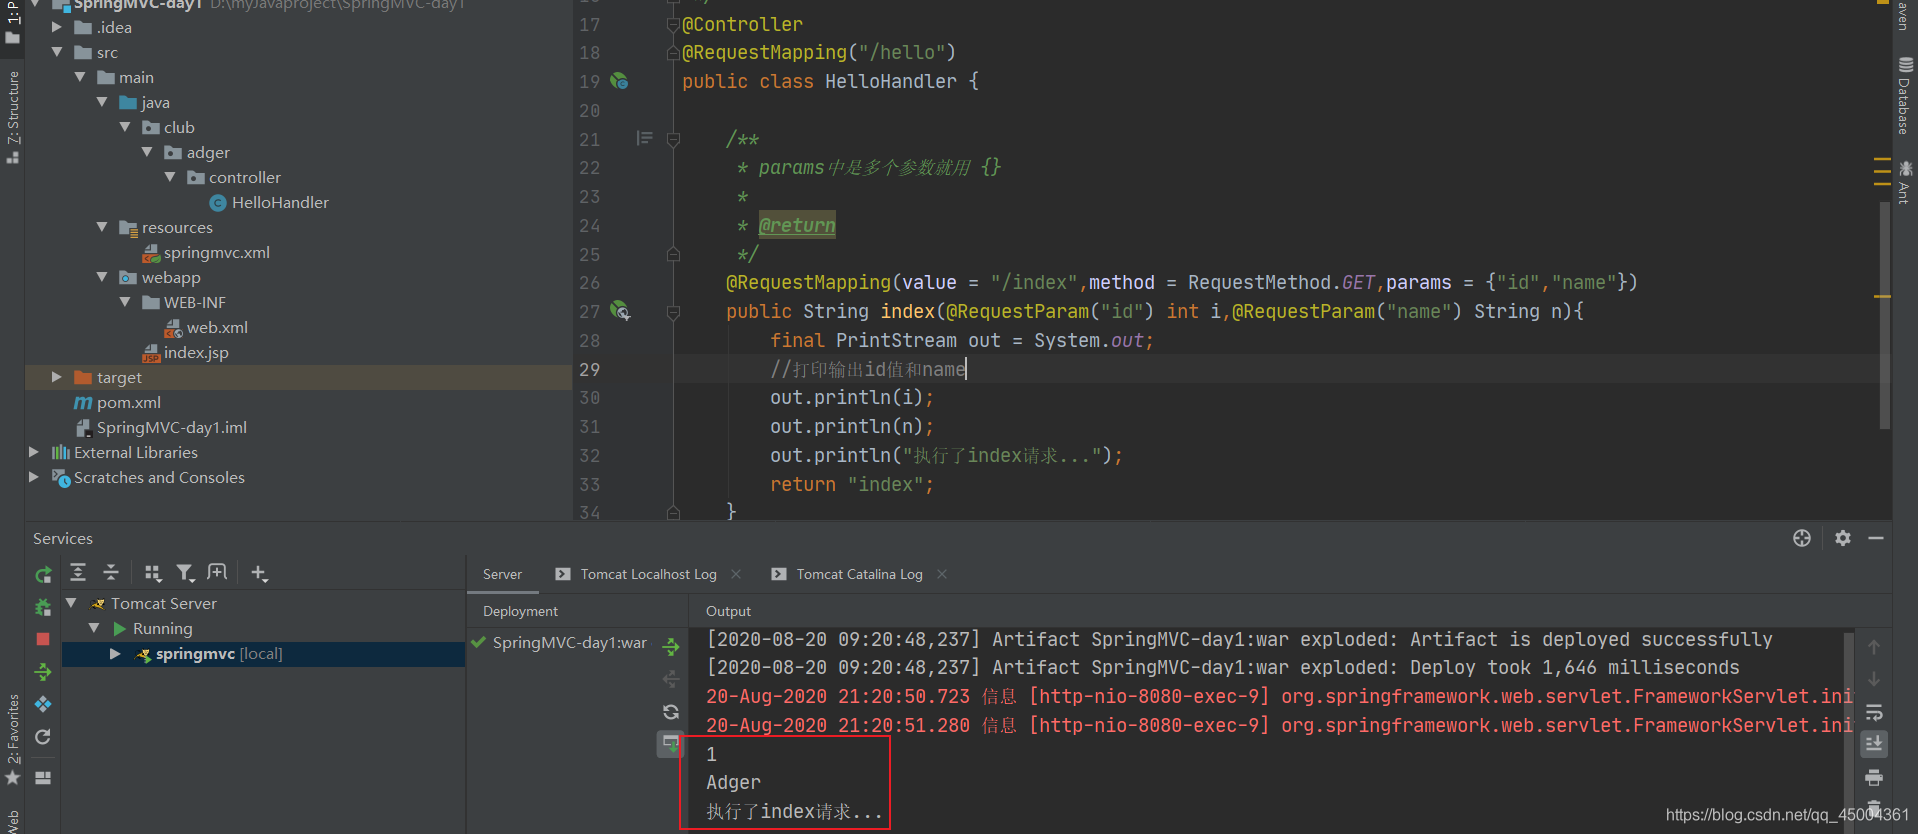Close the Tomcat Localhost Log tab
1918x834 pixels.
(x=736, y=574)
